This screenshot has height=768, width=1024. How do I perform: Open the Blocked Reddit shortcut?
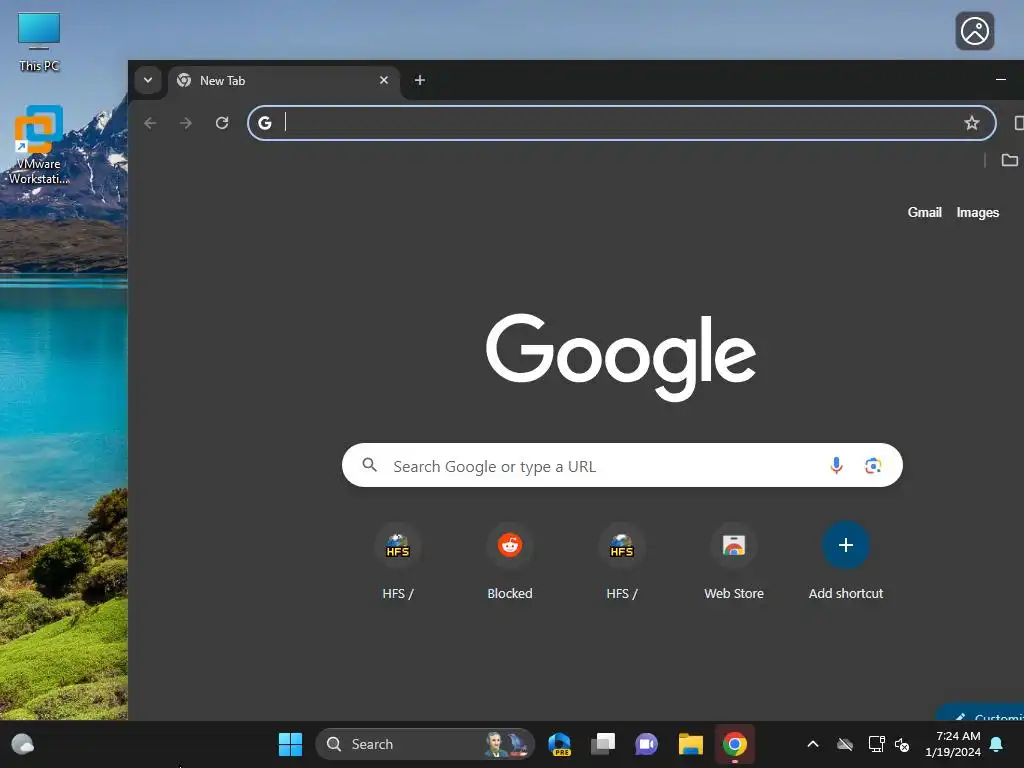click(x=510, y=562)
